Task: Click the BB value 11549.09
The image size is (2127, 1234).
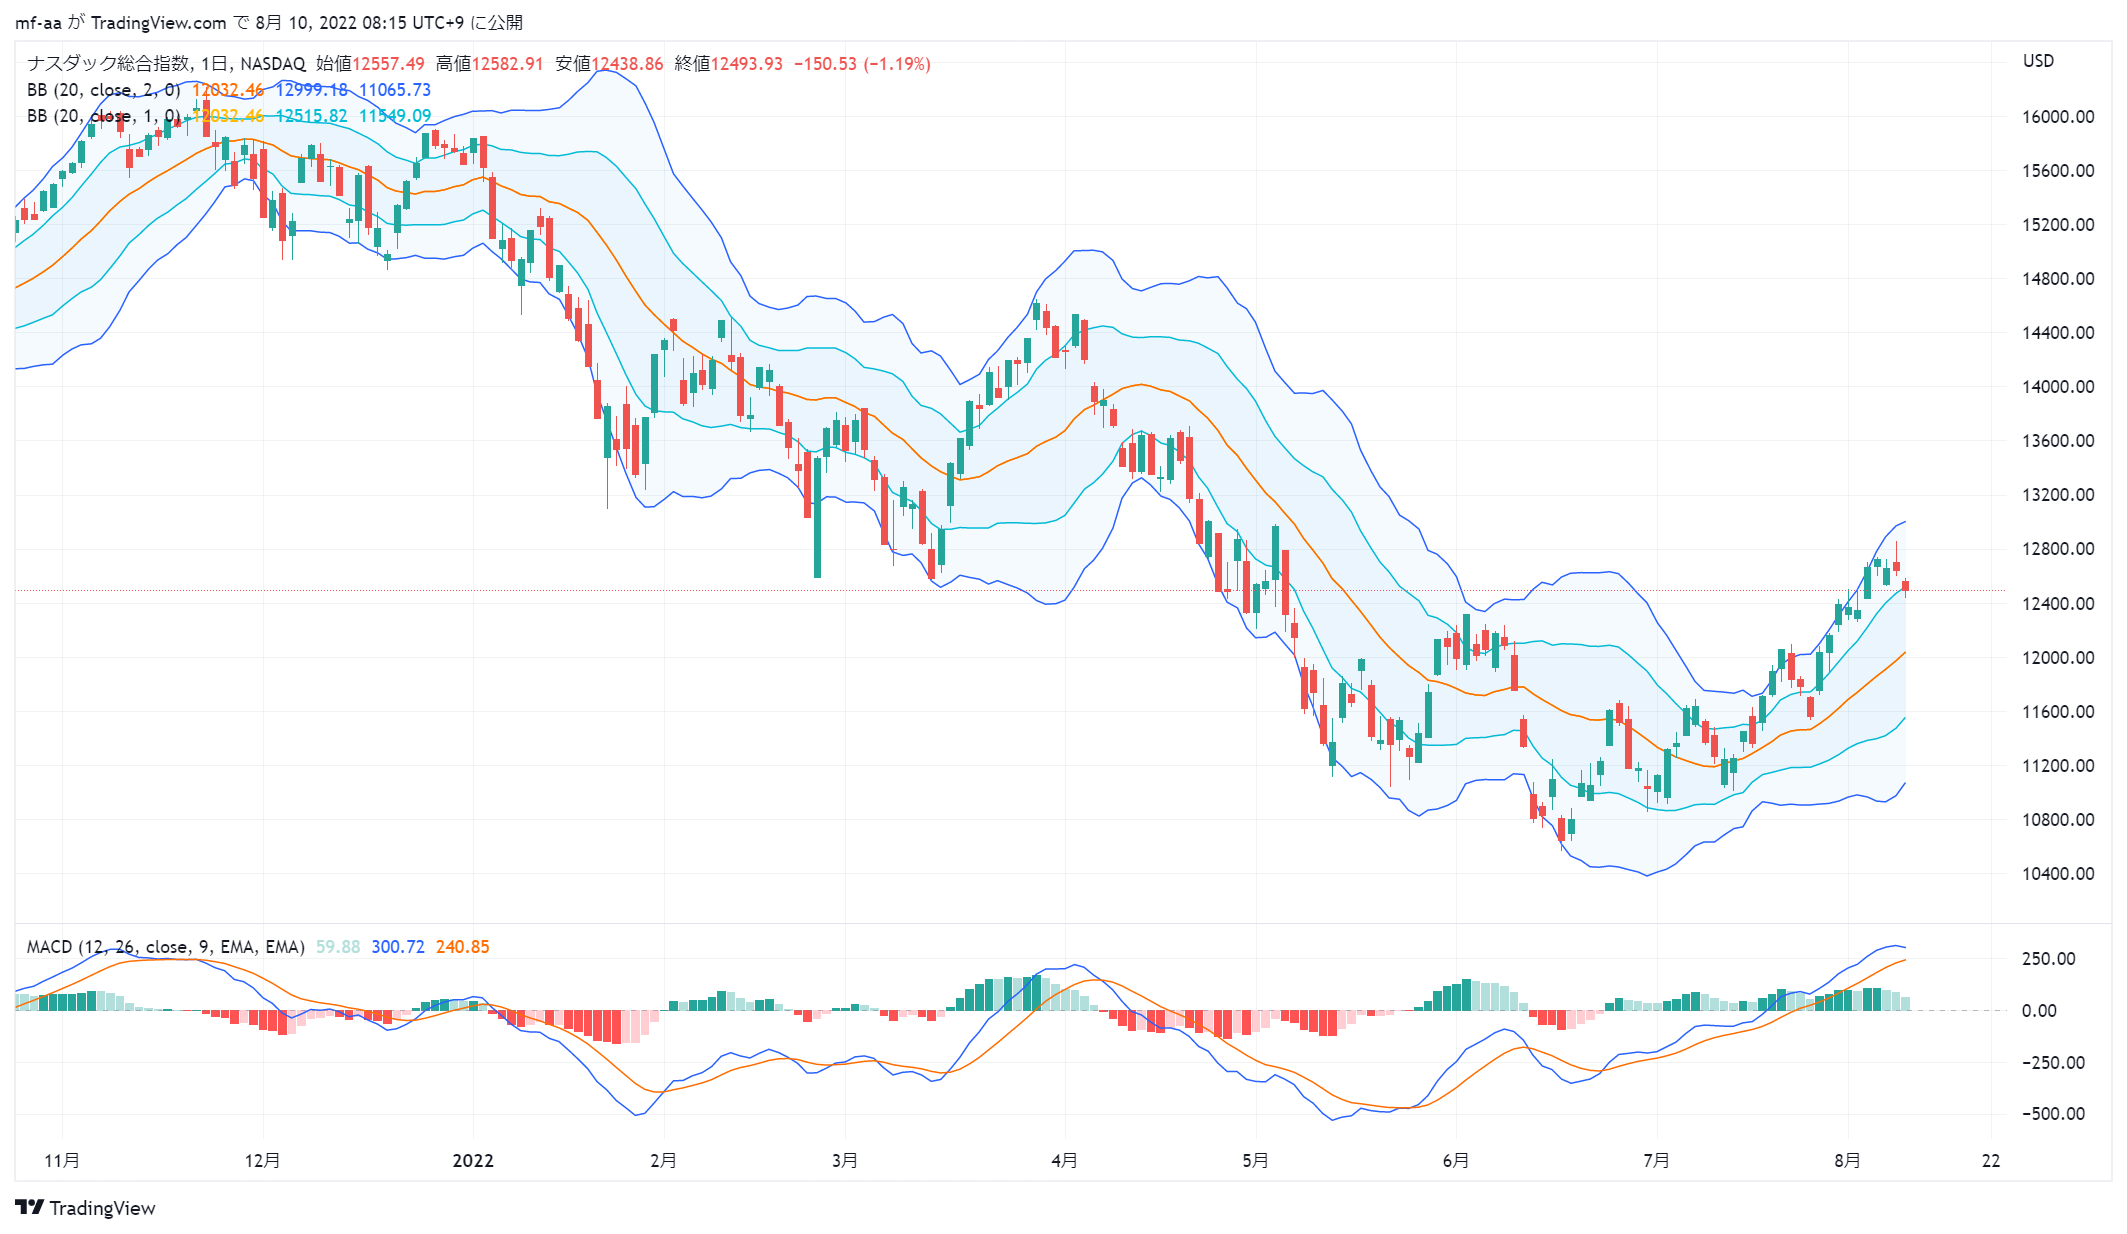Action: (x=395, y=116)
